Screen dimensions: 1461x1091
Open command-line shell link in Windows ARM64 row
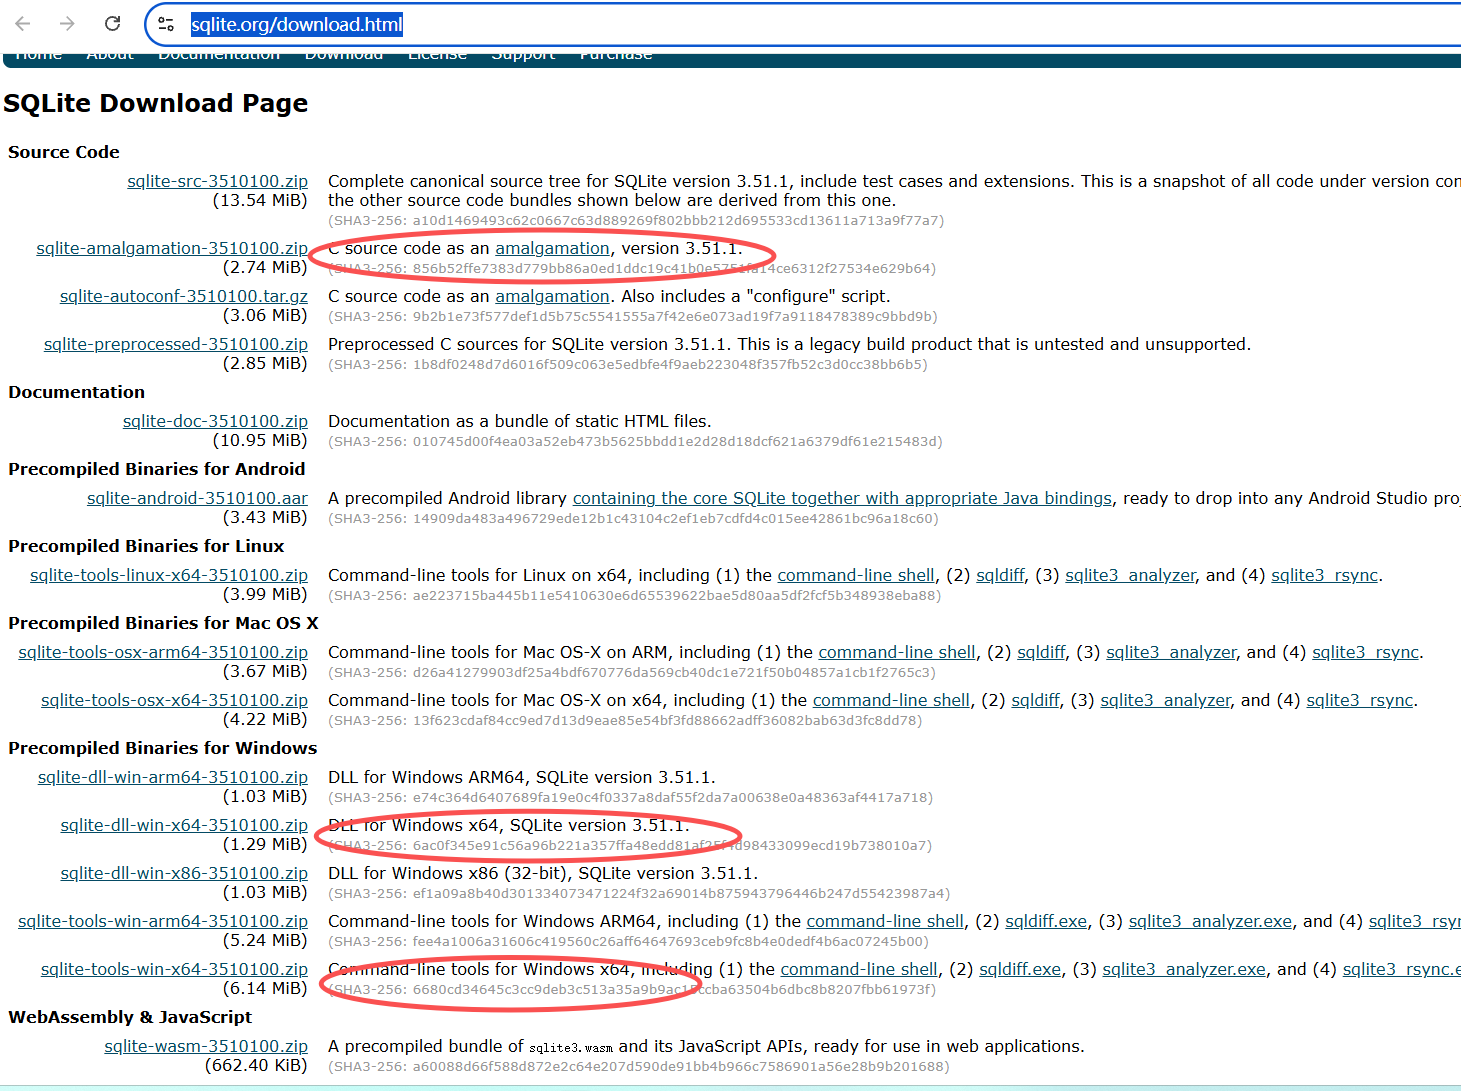click(885, 921)
